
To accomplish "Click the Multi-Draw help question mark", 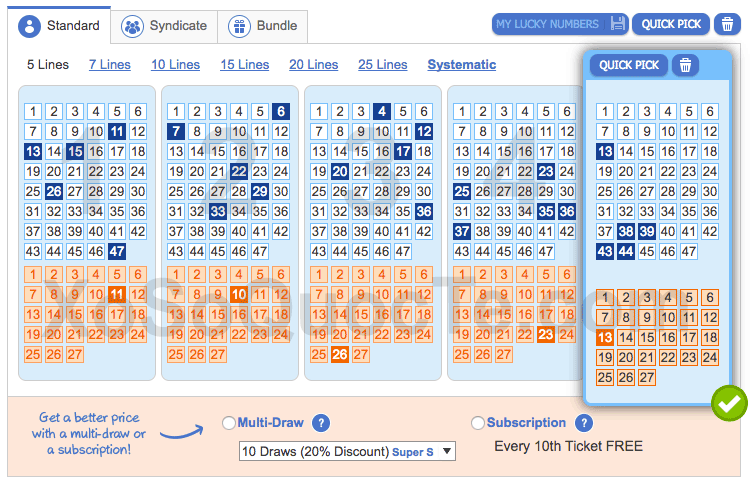I will tap(321, 423).
